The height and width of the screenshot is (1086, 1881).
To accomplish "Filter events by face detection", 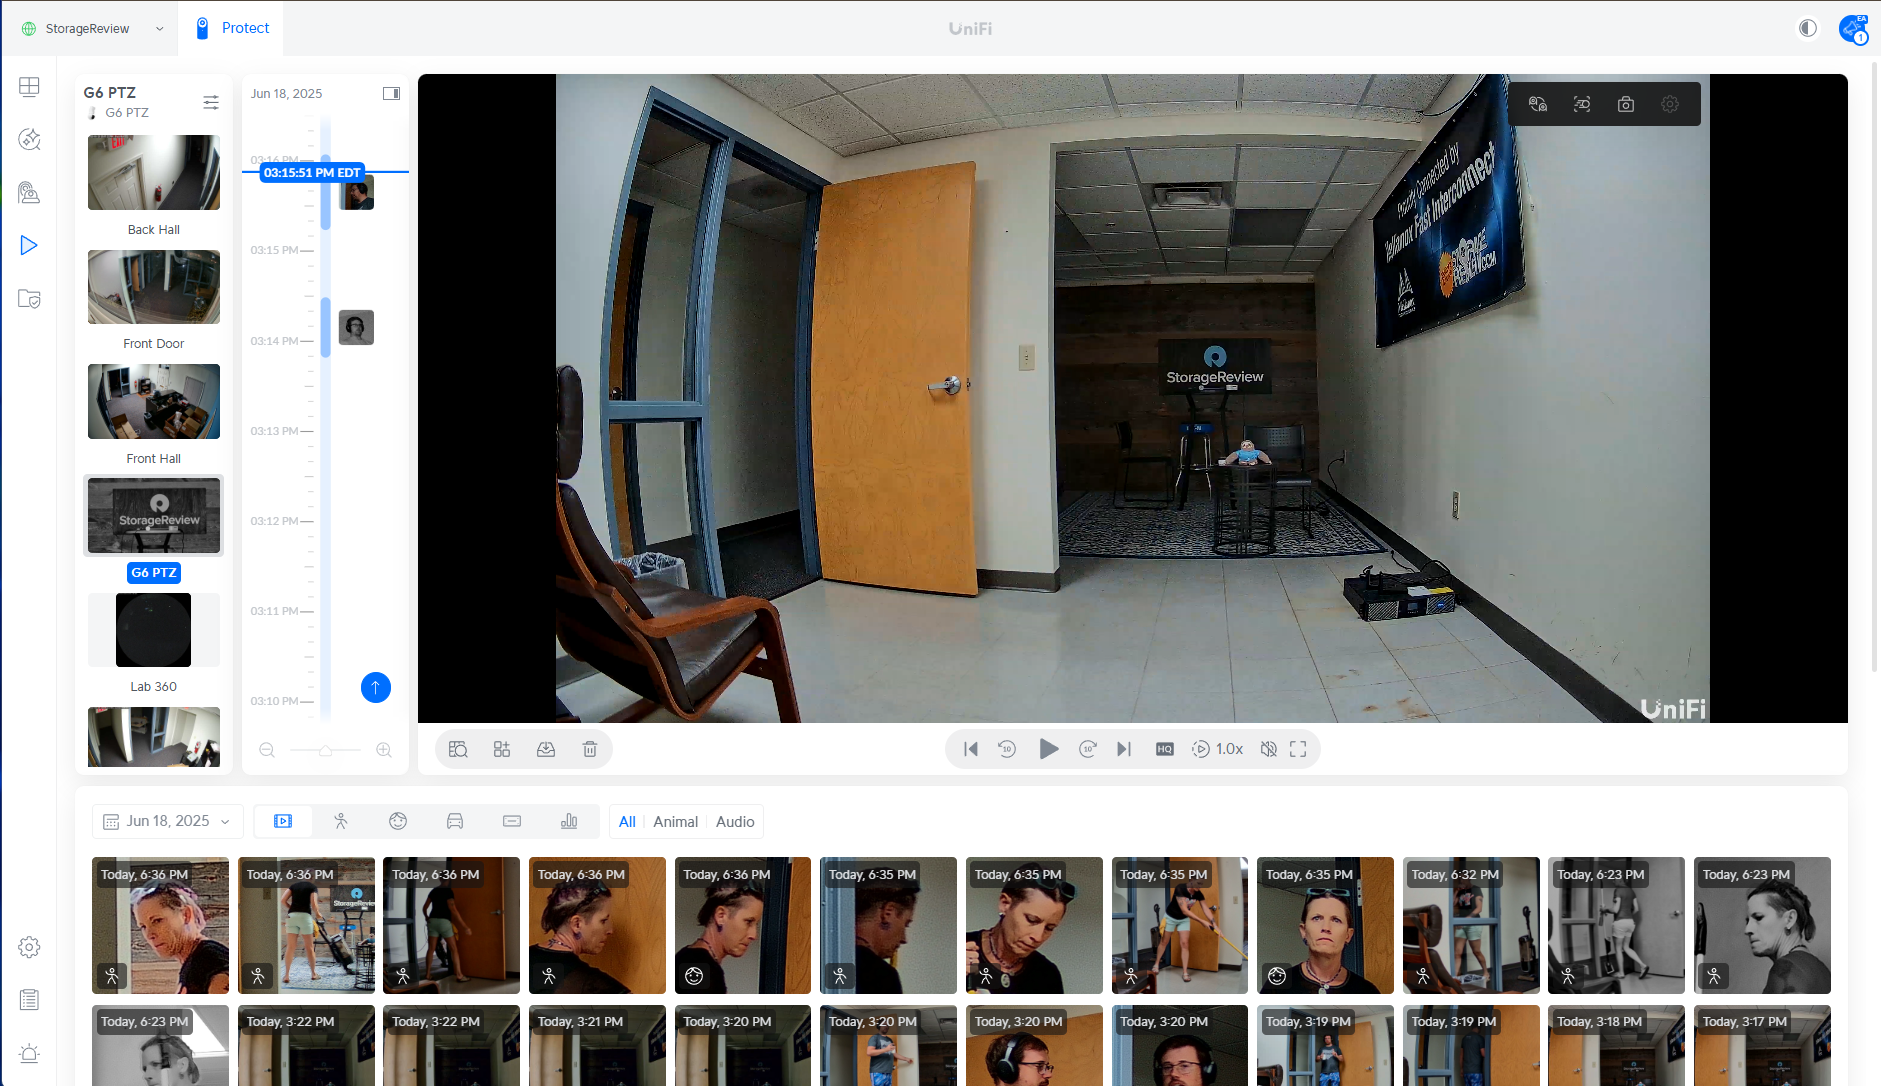I will [x=398, y=821].
